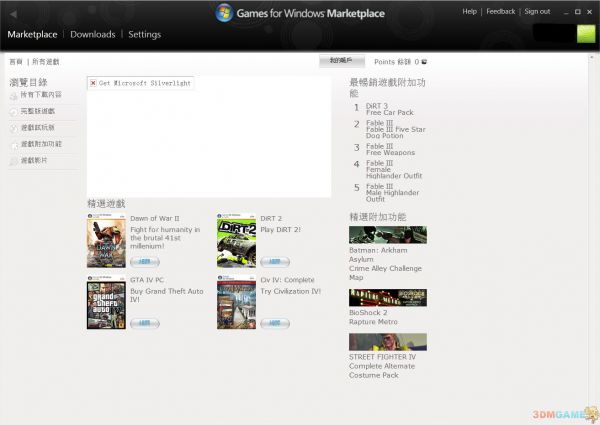Select the last sidebar category icon
Screen dimensions: 600x425
pyautogui.click(x=13, y=160)
